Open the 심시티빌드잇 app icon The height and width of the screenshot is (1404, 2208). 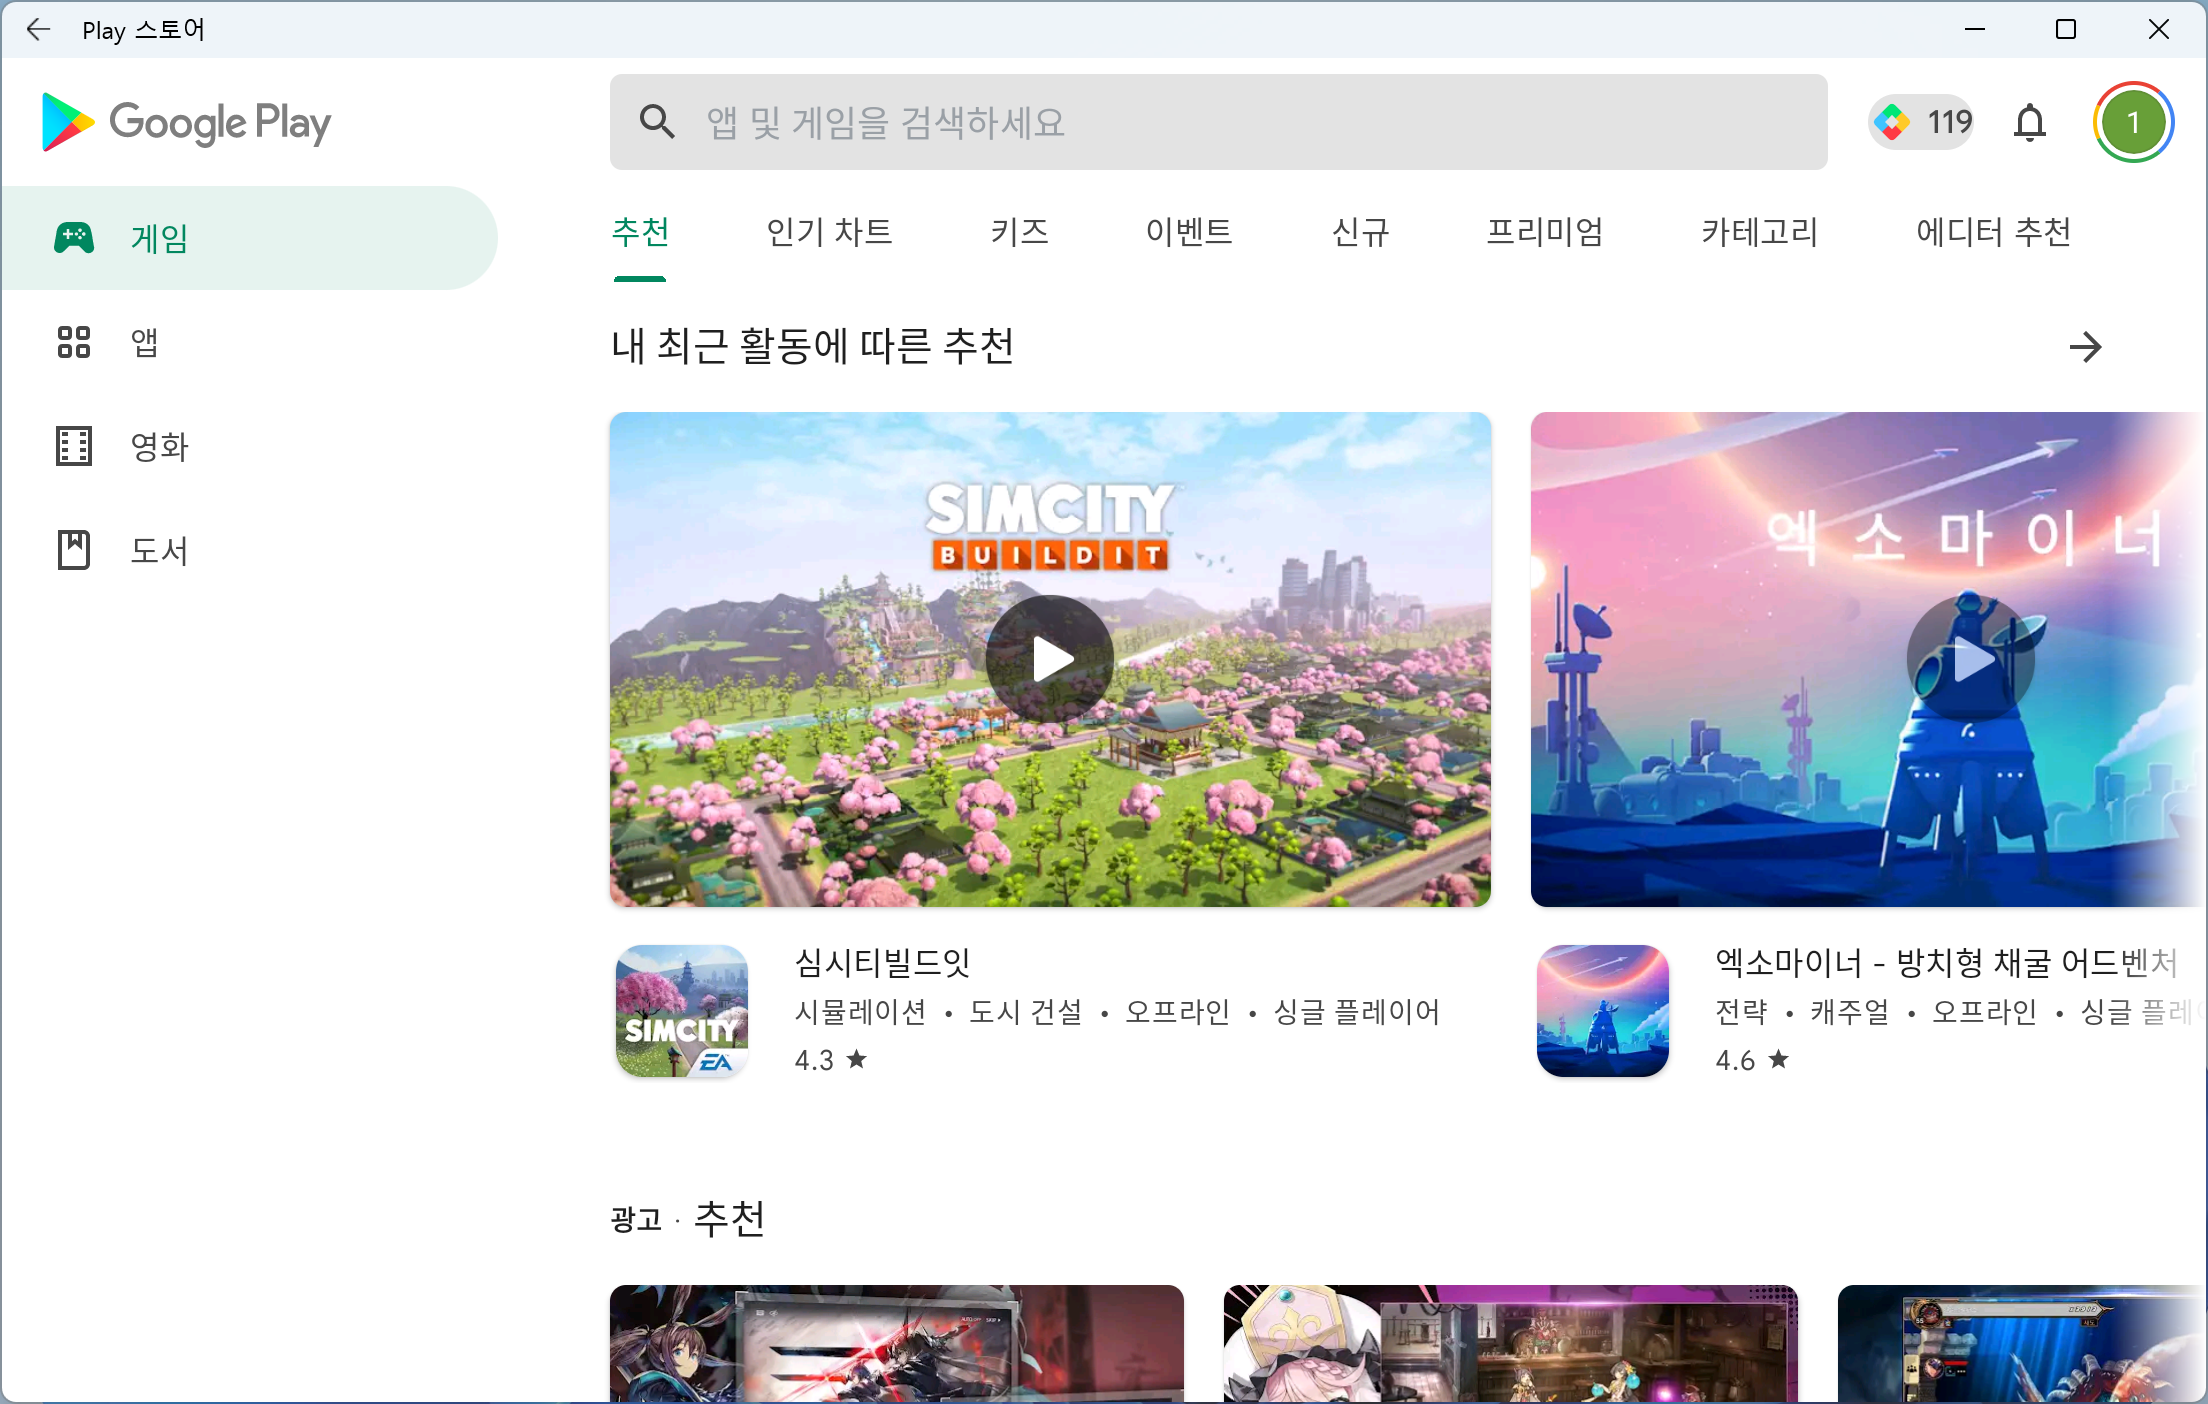682,1010
